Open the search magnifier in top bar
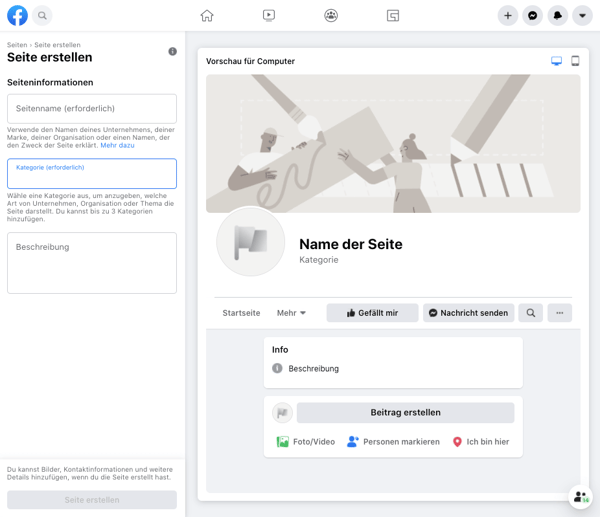The width and height of the screenshot is (600, 517). click(x=42, y=16)
